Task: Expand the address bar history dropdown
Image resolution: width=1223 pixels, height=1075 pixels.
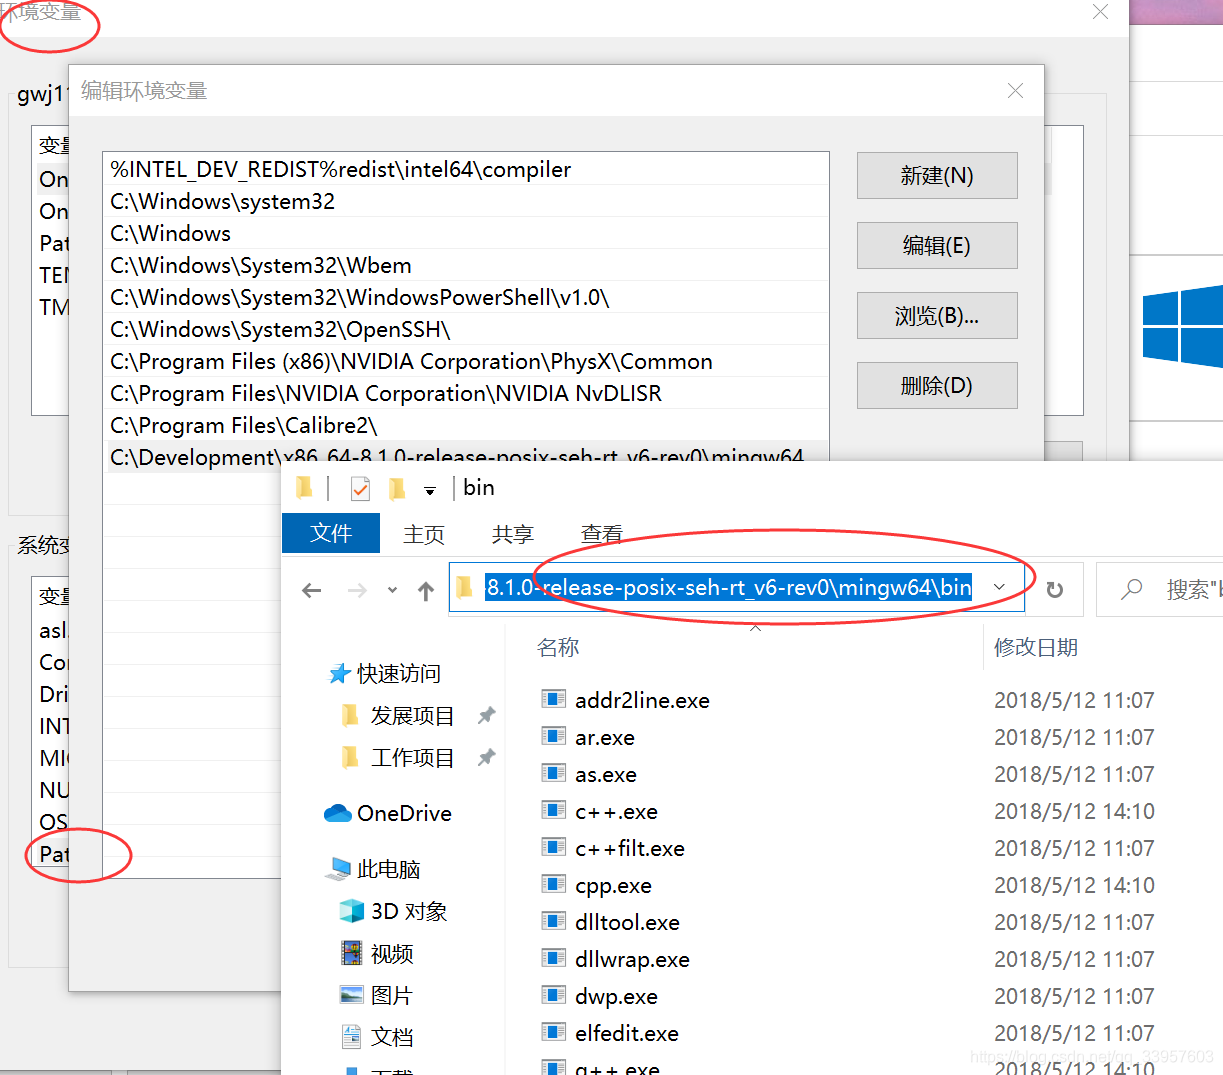Action: [x=999, y=587]
